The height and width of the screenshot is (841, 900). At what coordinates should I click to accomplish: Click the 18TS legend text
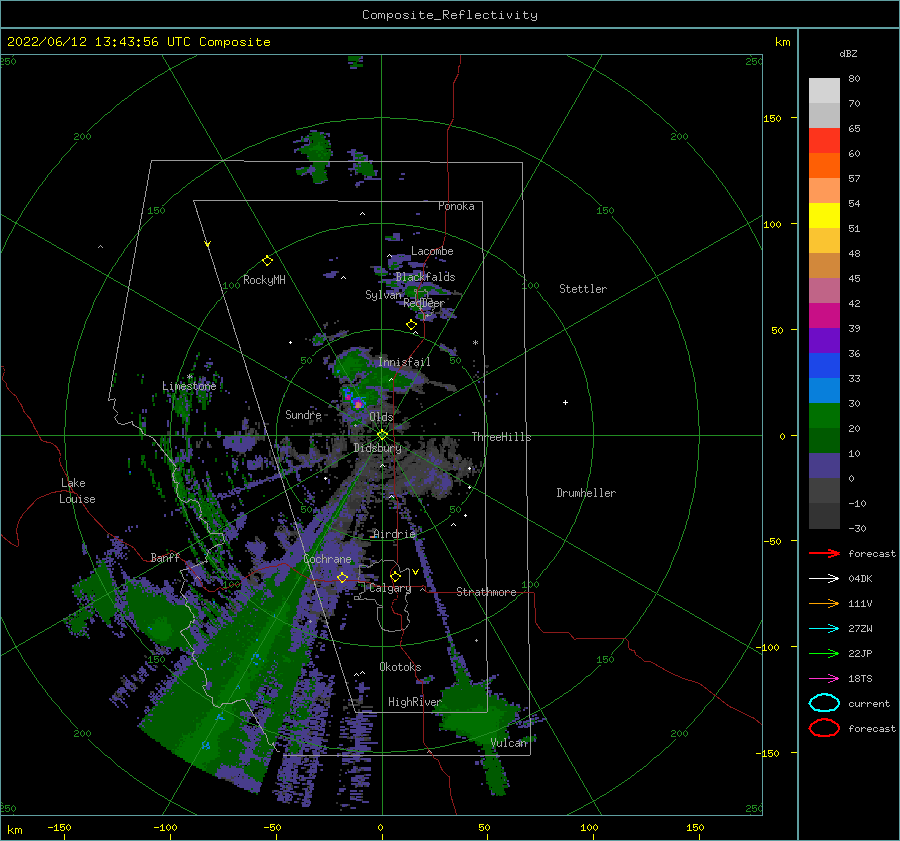click(x=860, y=679)
